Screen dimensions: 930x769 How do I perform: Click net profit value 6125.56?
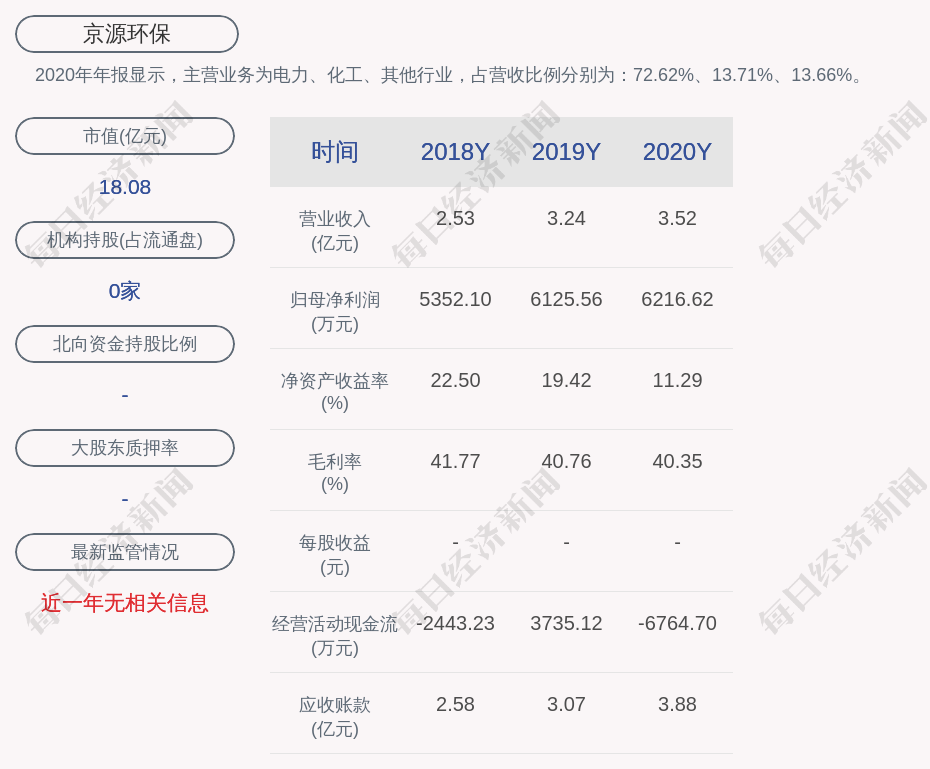pyautogui.click(x=566, y=299)
